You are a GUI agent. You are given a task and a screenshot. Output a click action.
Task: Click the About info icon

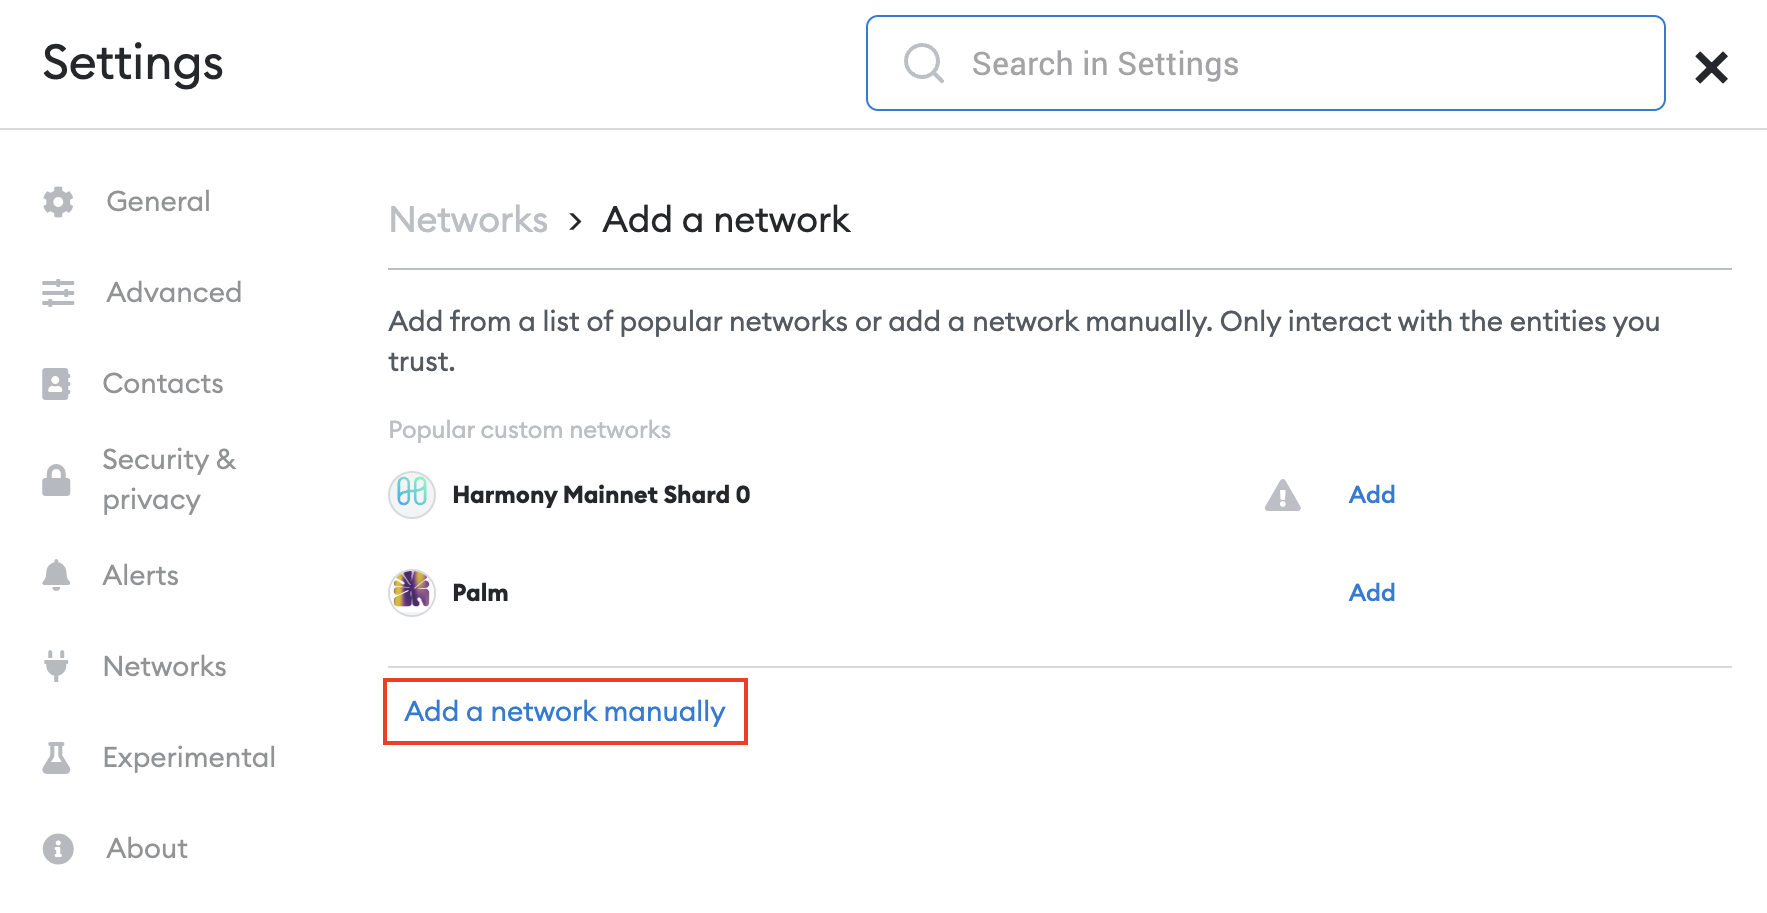(x=58, y=849)
